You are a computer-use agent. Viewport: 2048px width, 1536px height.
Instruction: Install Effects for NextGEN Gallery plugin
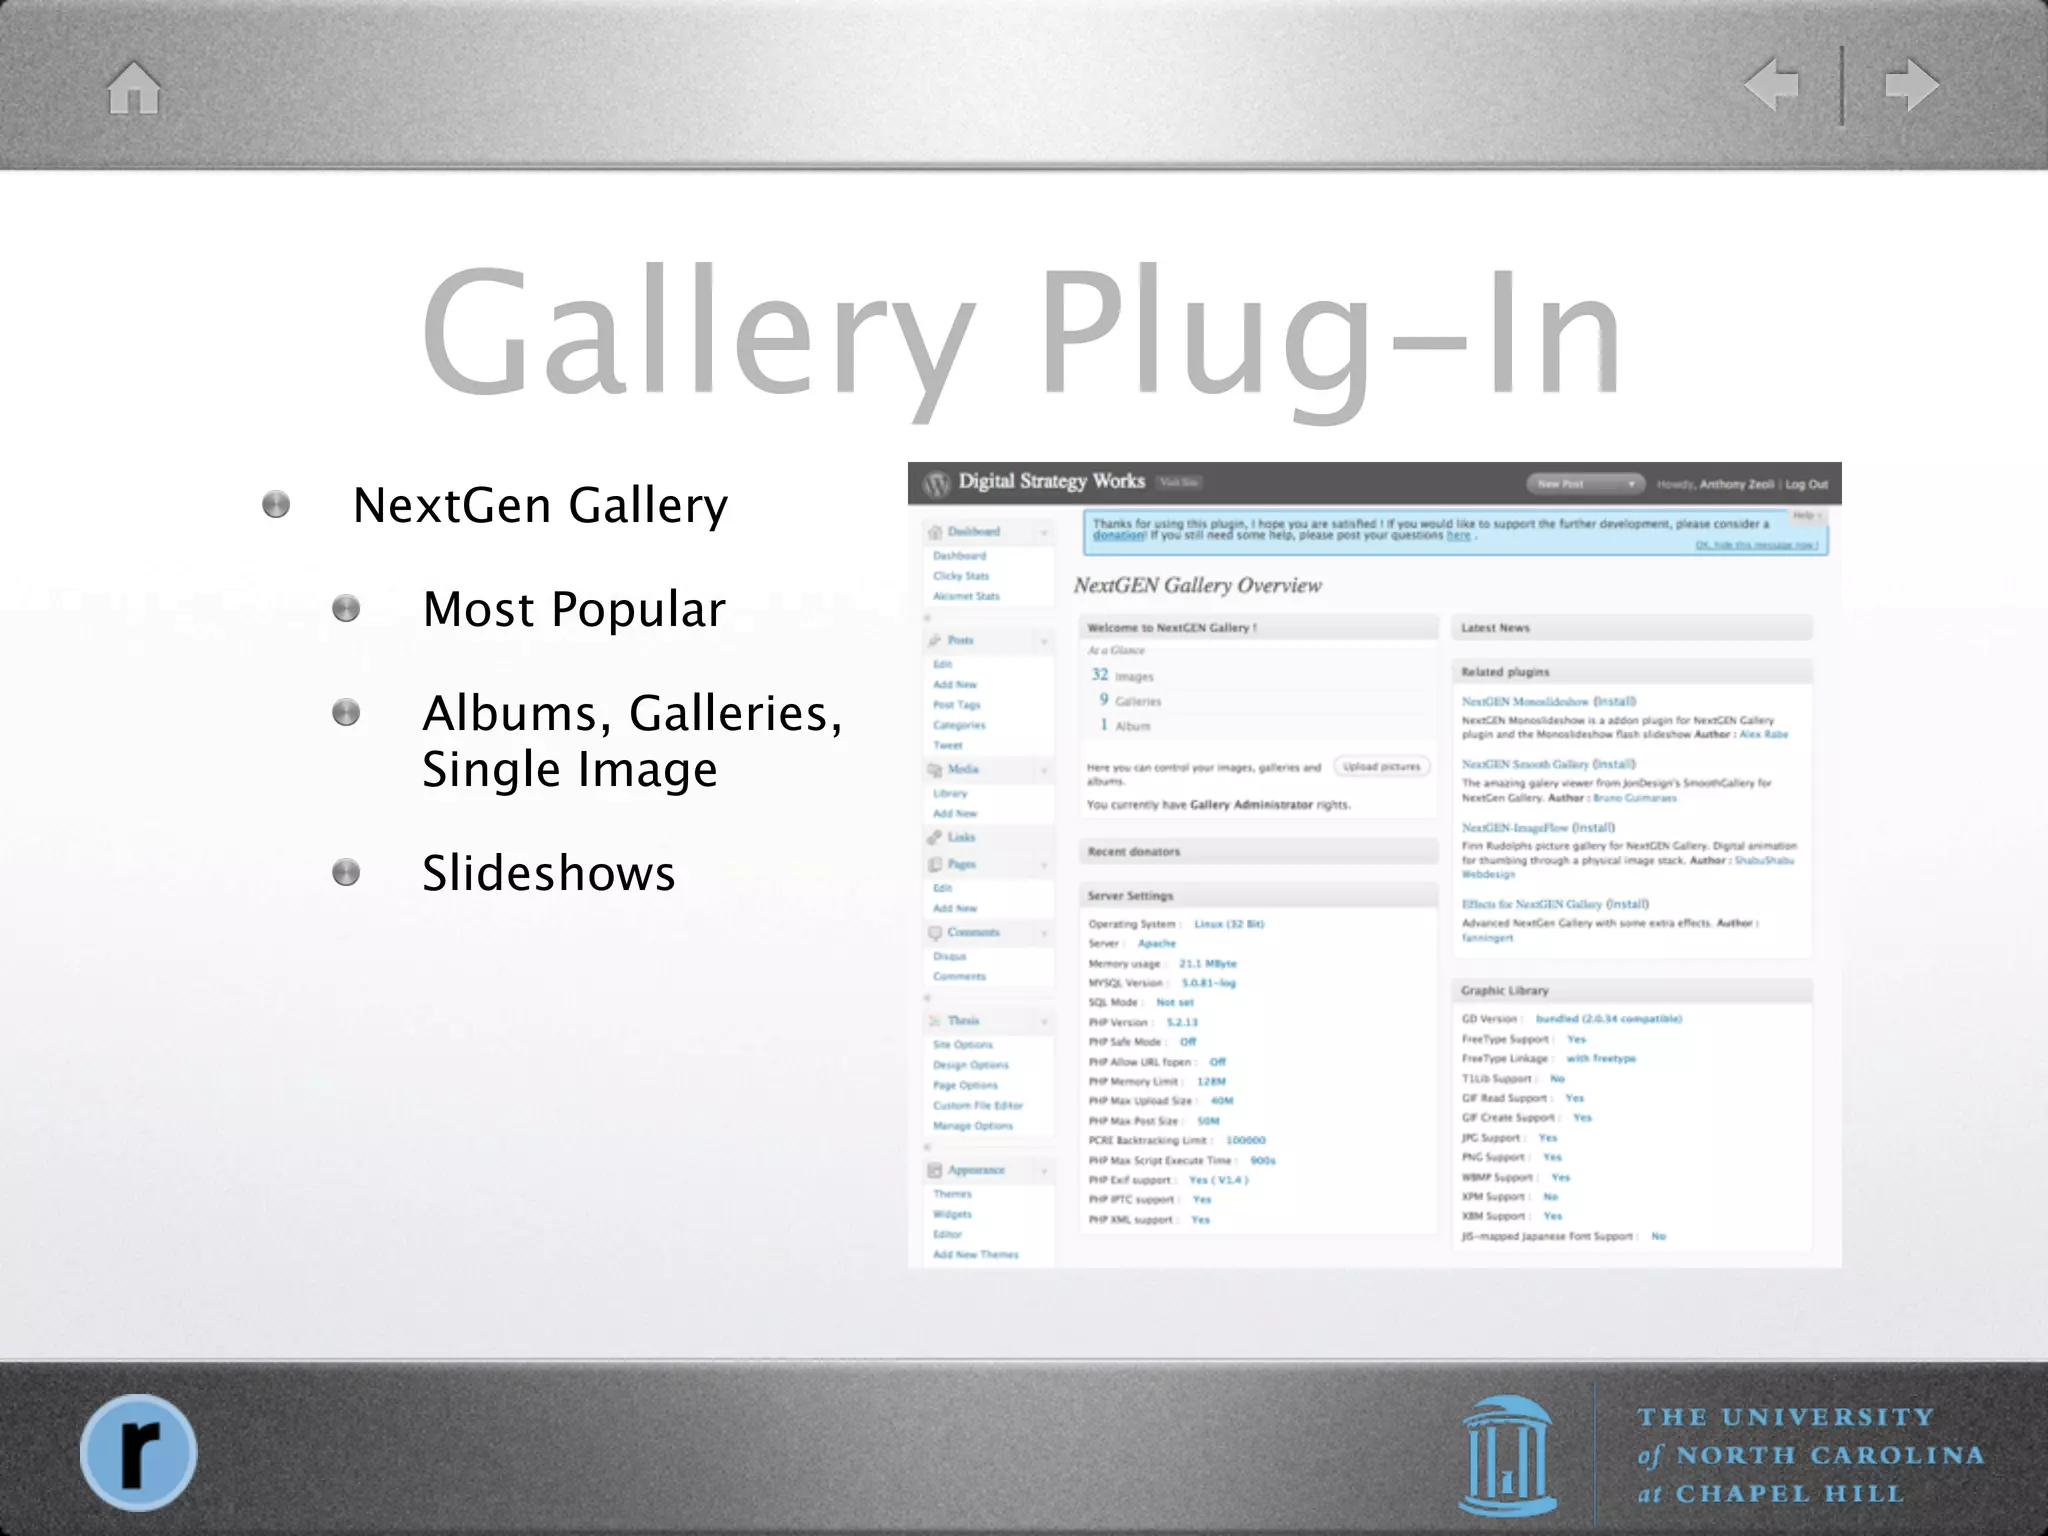[x=1628, y=904]
